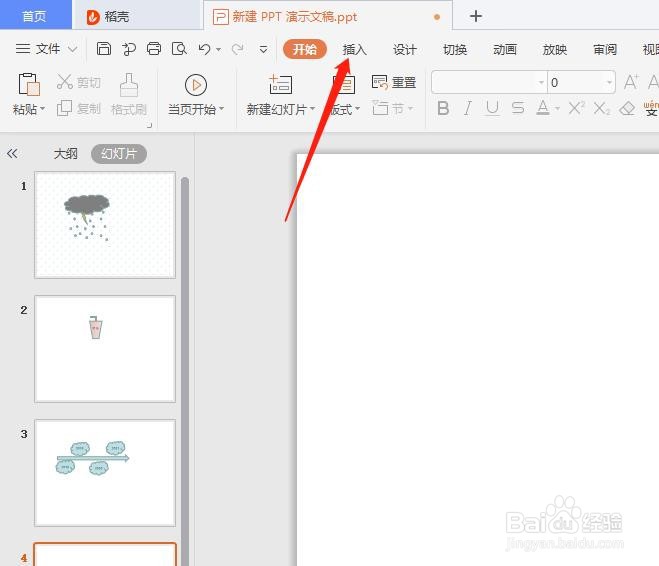Image resolution: width=659 pixels, height=566 pixels.
Task: Expand the 当页开始 dropdown
Action: pos(221,109)
